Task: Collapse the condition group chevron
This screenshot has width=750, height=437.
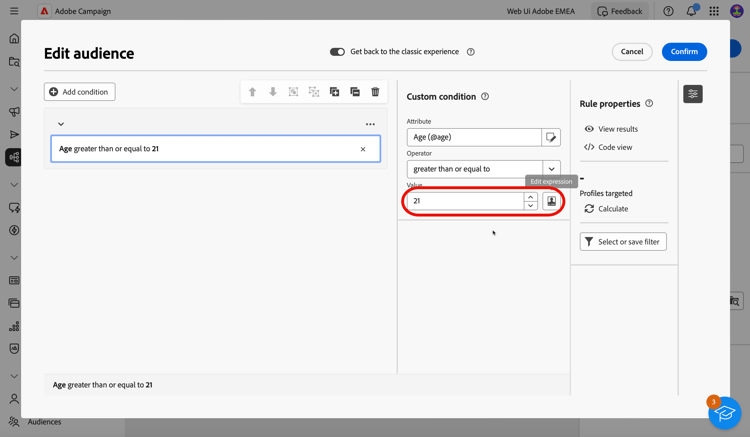Action: tap(61, 124)
